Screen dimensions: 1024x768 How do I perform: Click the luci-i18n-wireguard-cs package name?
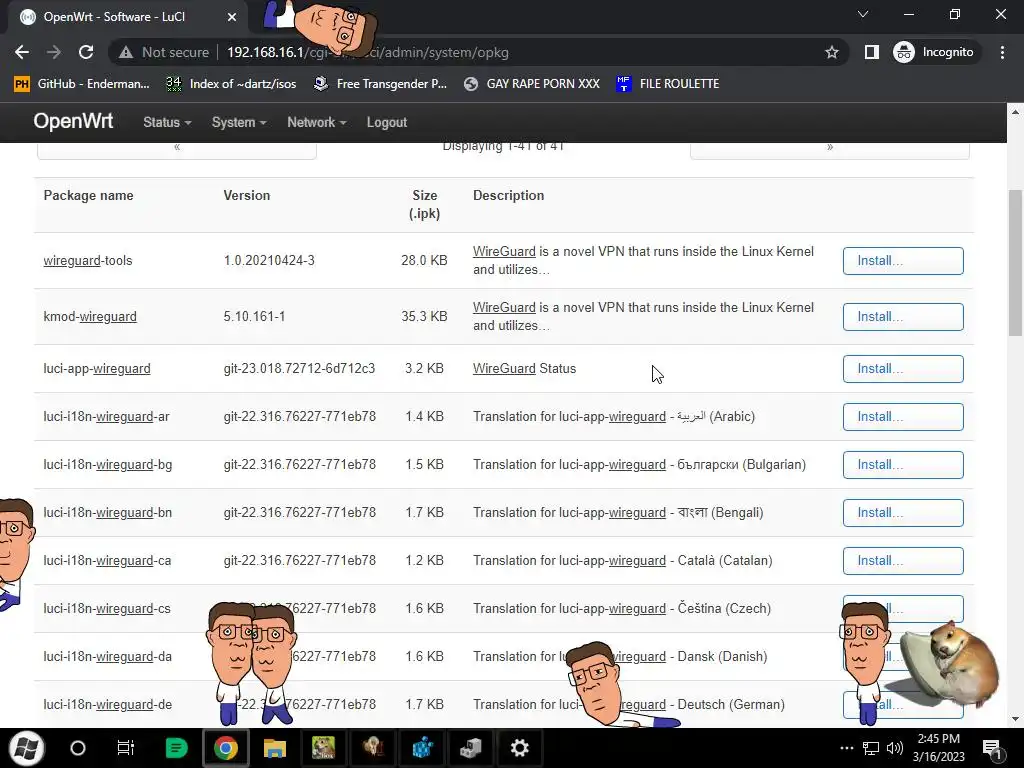(x=106, y=609)
